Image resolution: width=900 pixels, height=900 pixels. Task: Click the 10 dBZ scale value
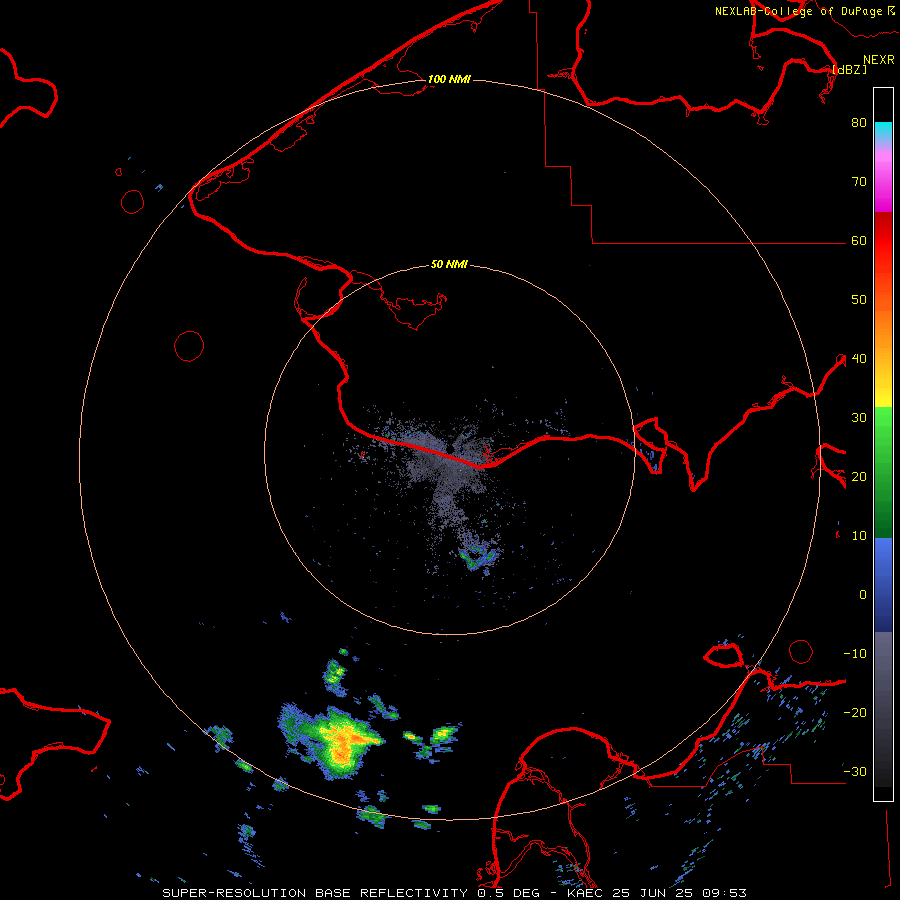pos(859,536)
